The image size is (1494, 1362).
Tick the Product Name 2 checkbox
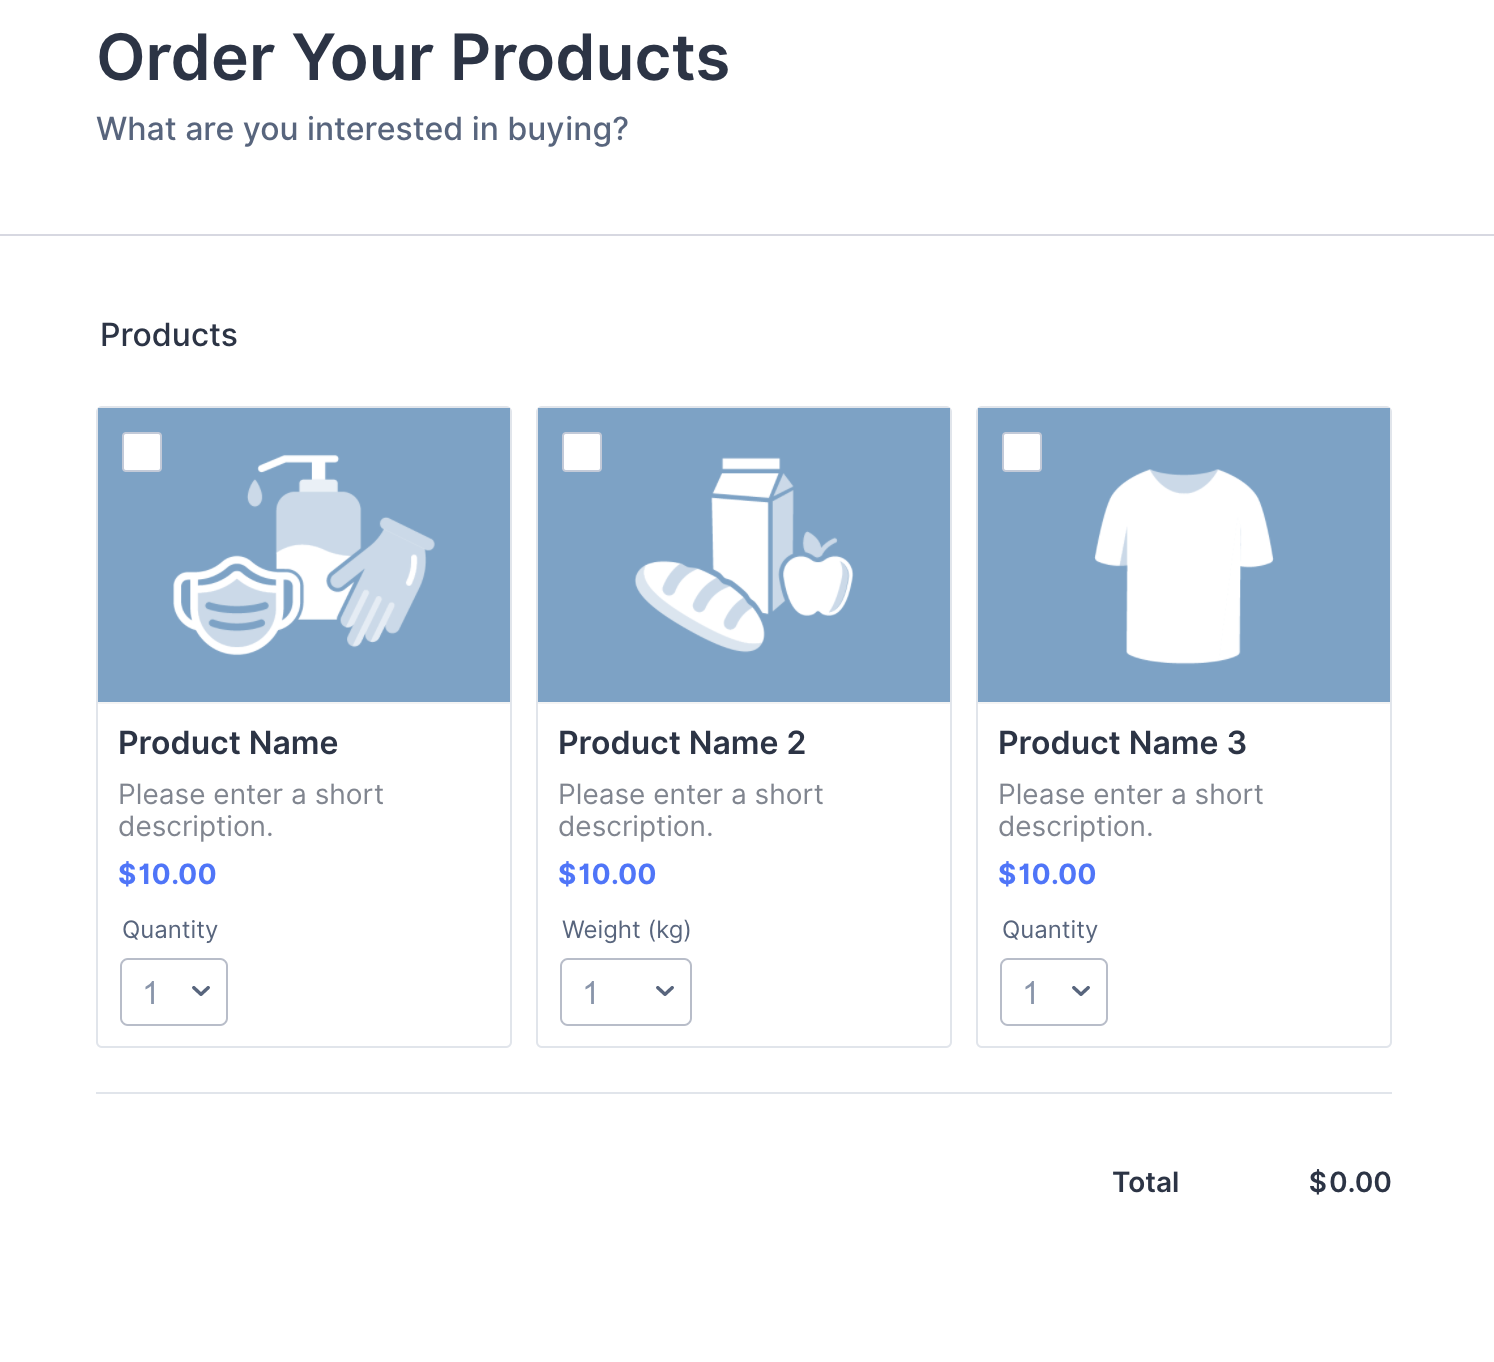582,452
